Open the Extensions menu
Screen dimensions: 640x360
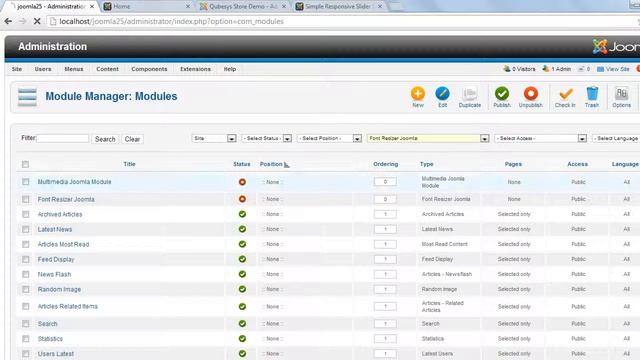196,69
